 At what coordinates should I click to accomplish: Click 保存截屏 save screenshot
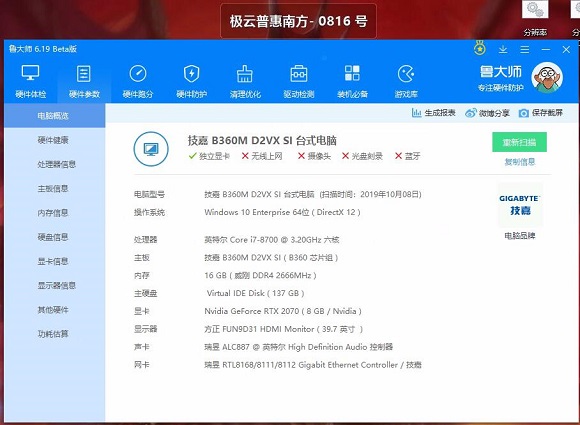540,113
